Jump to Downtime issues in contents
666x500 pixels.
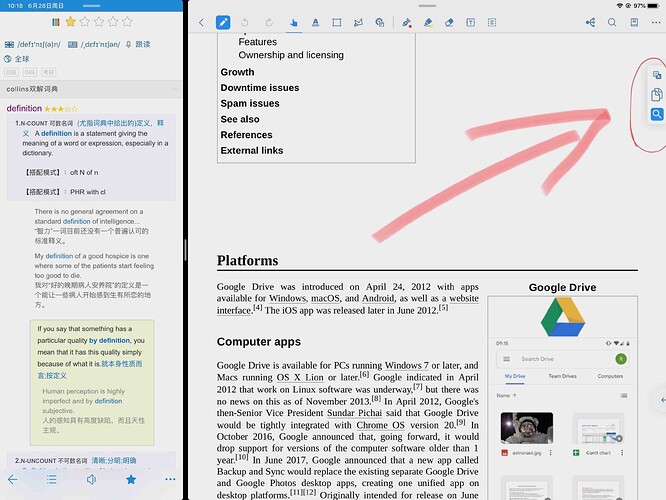click(x=260, y=88)
